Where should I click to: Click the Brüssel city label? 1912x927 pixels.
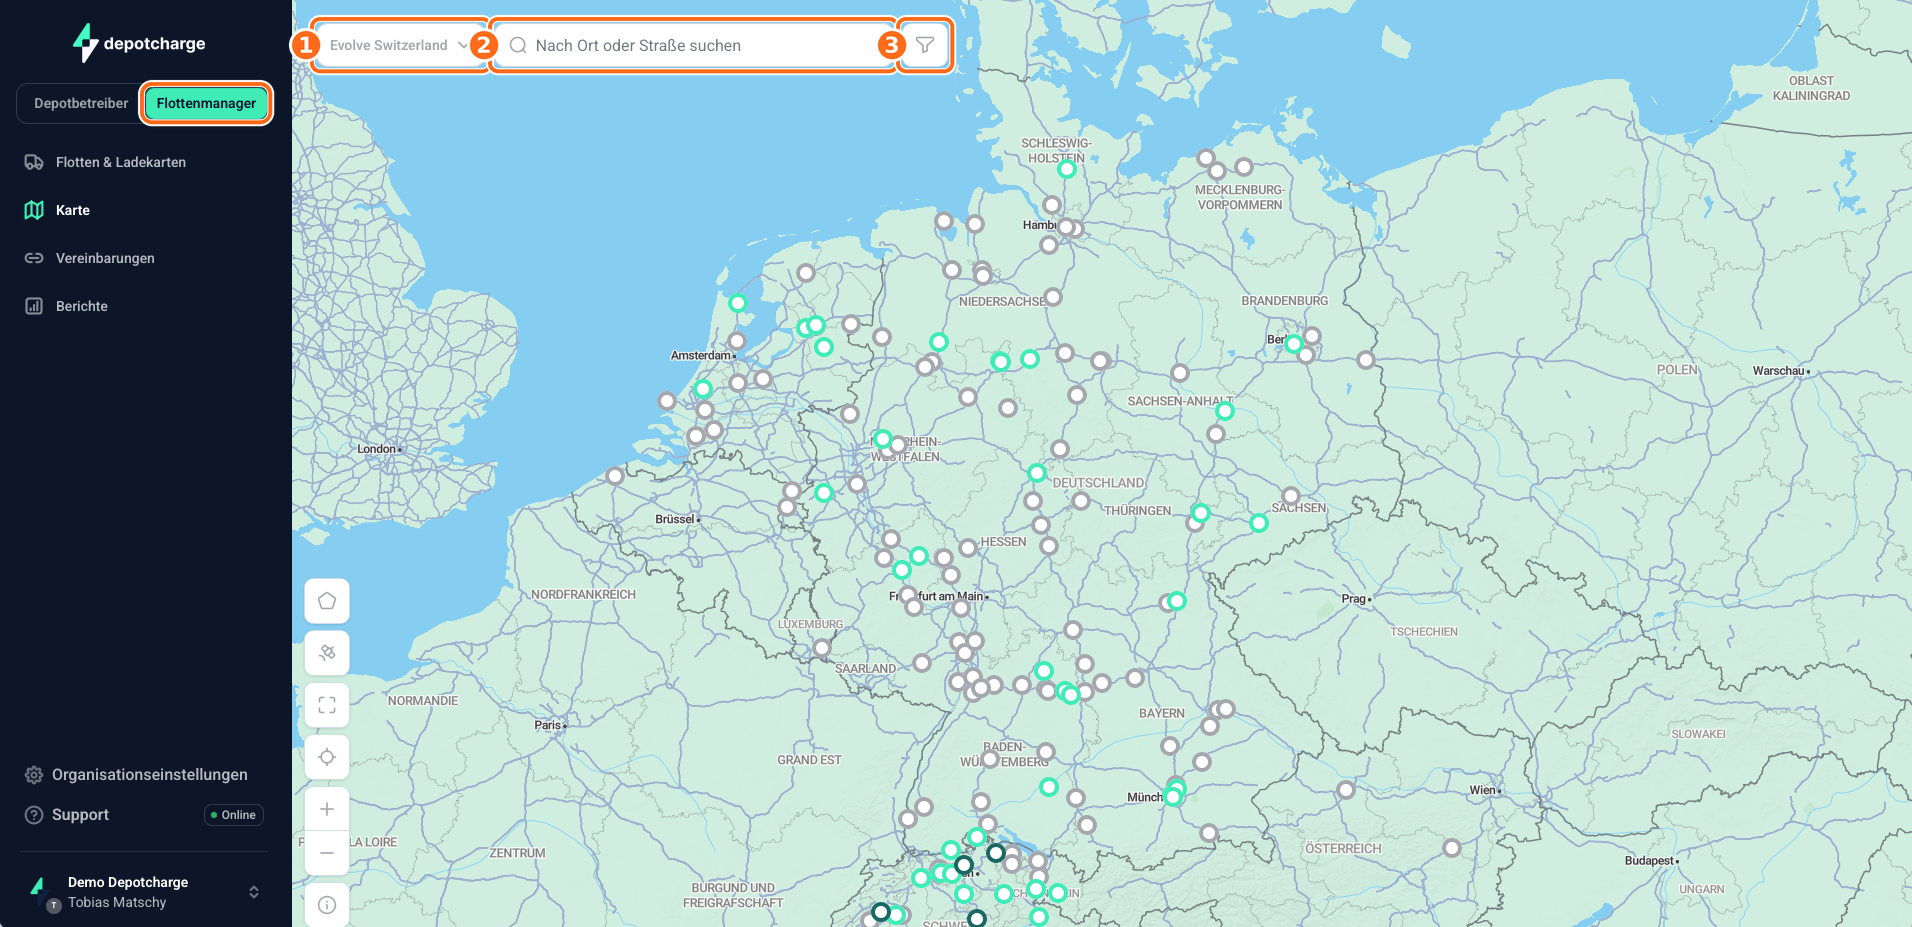pos(674,519)
